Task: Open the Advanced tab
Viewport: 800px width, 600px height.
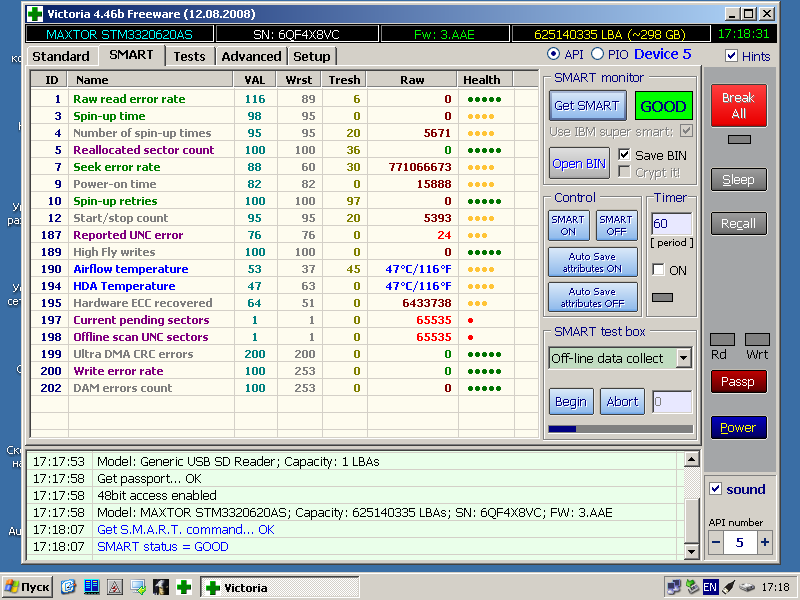Action: pyautogui.click(x=251, y=56)
